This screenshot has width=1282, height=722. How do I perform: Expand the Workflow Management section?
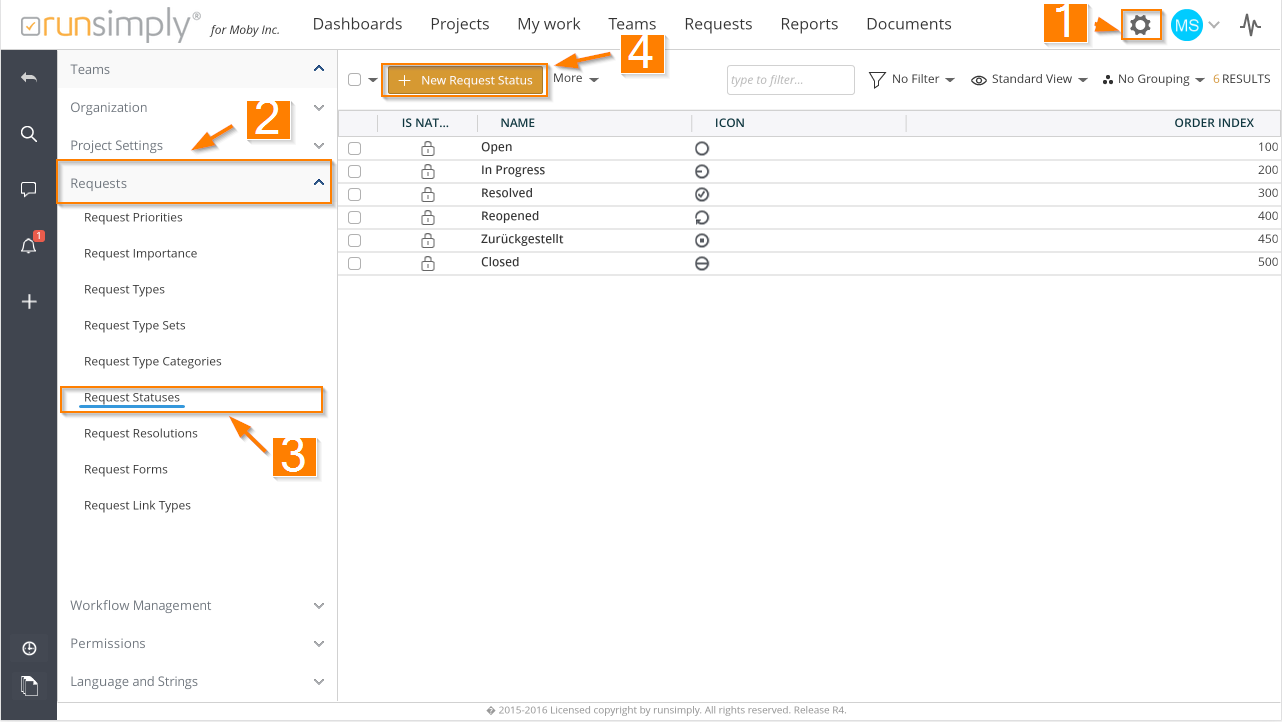tap(196, 606)
